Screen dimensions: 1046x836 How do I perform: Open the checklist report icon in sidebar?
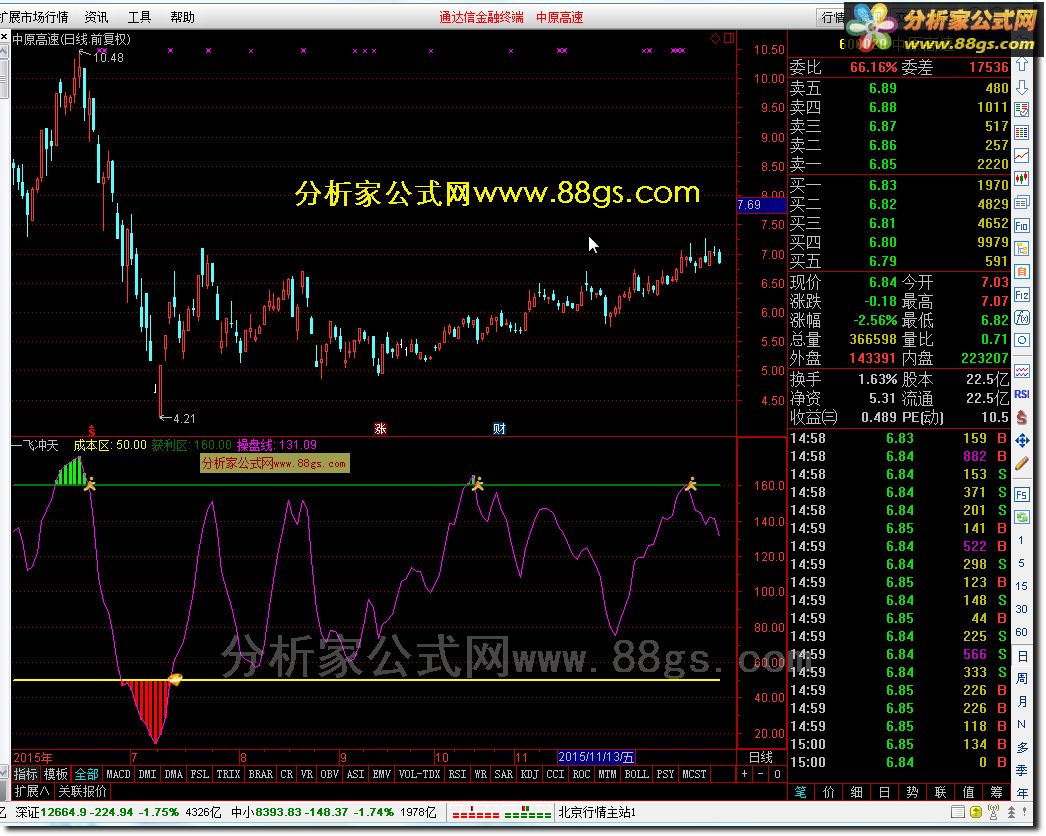(x=1021, y=109)
